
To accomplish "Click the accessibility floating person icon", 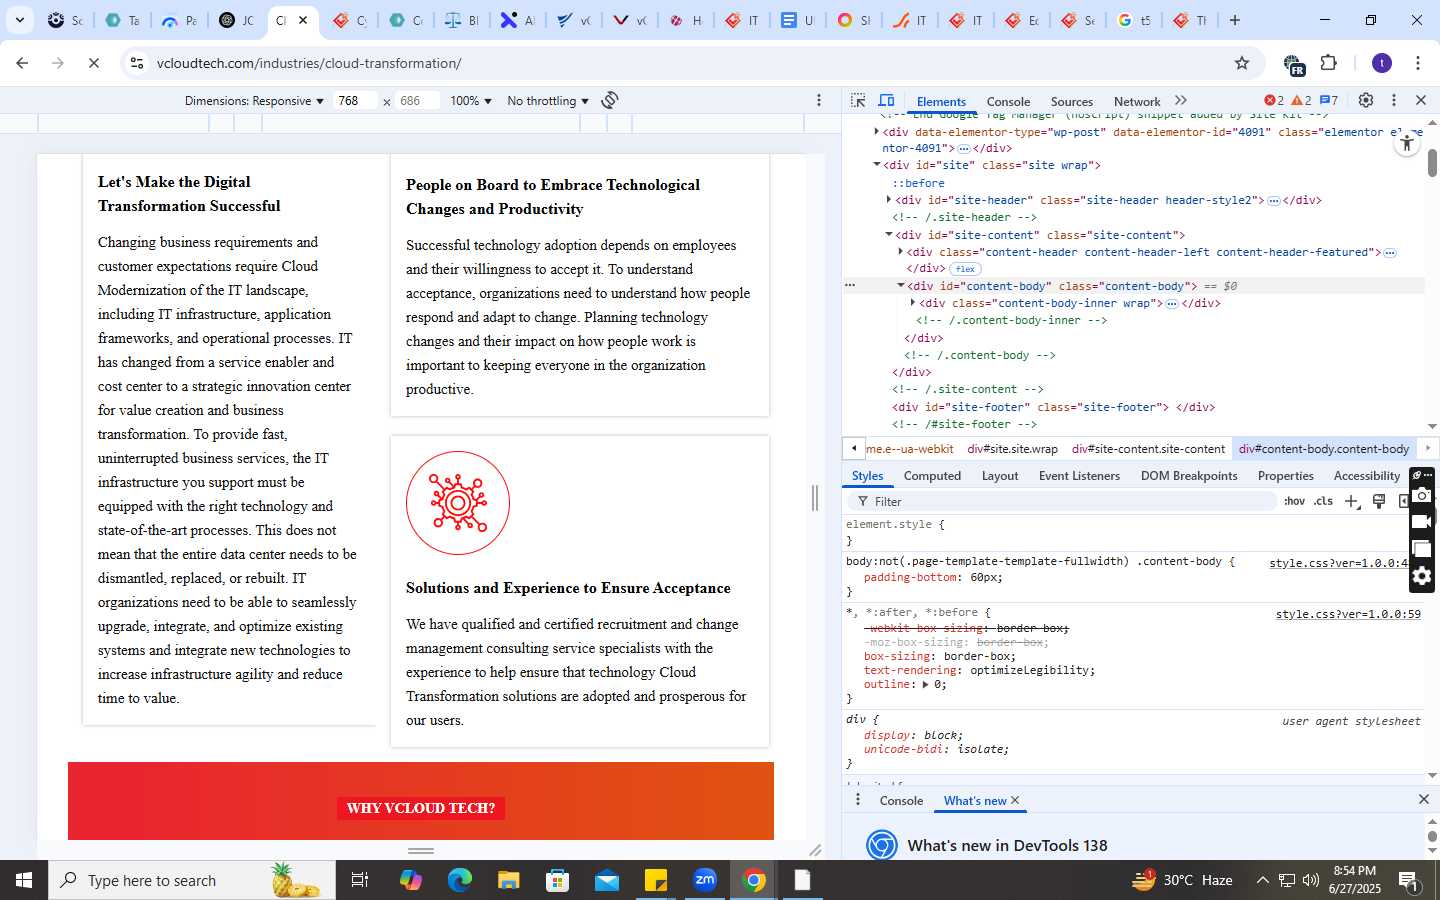I will coord(1407,143).
